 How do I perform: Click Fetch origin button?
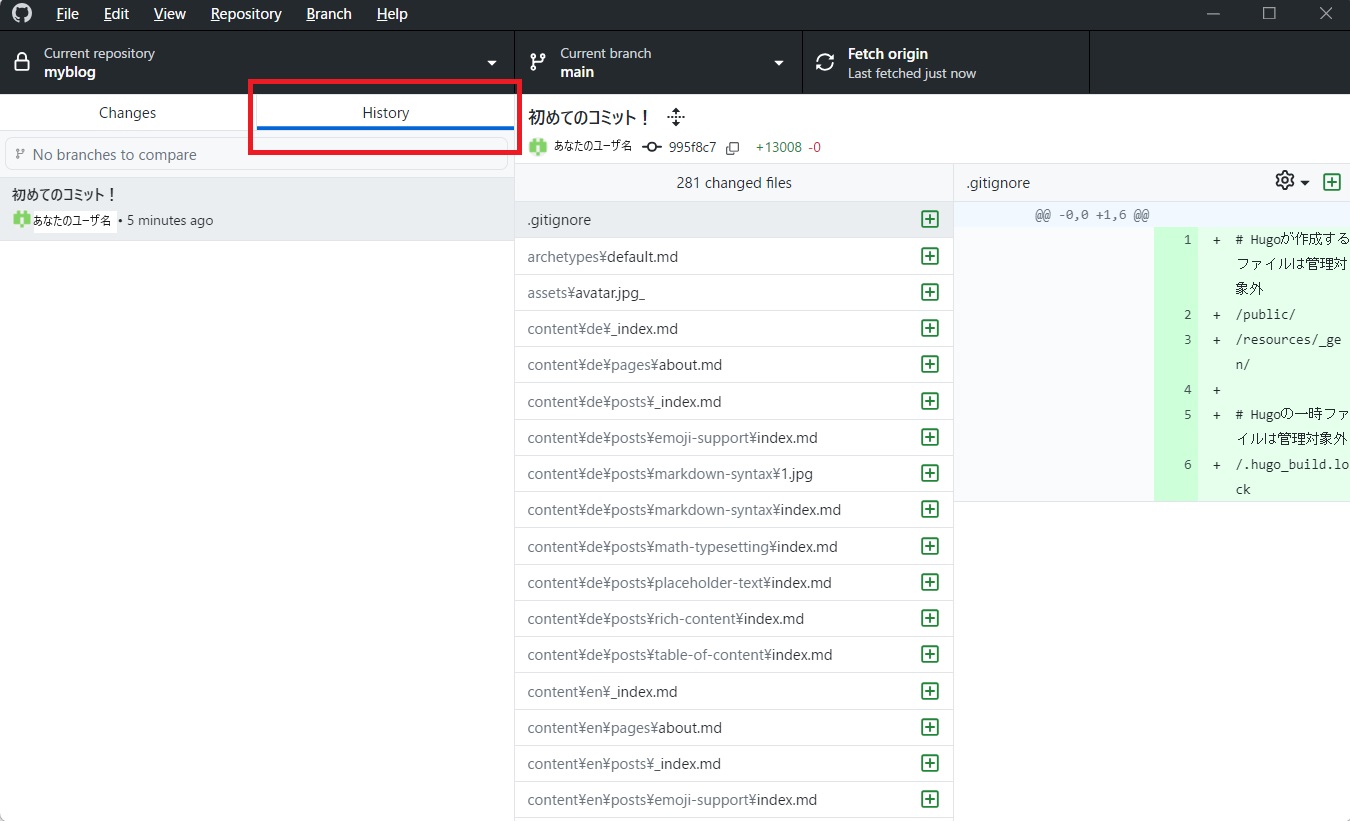945,62
